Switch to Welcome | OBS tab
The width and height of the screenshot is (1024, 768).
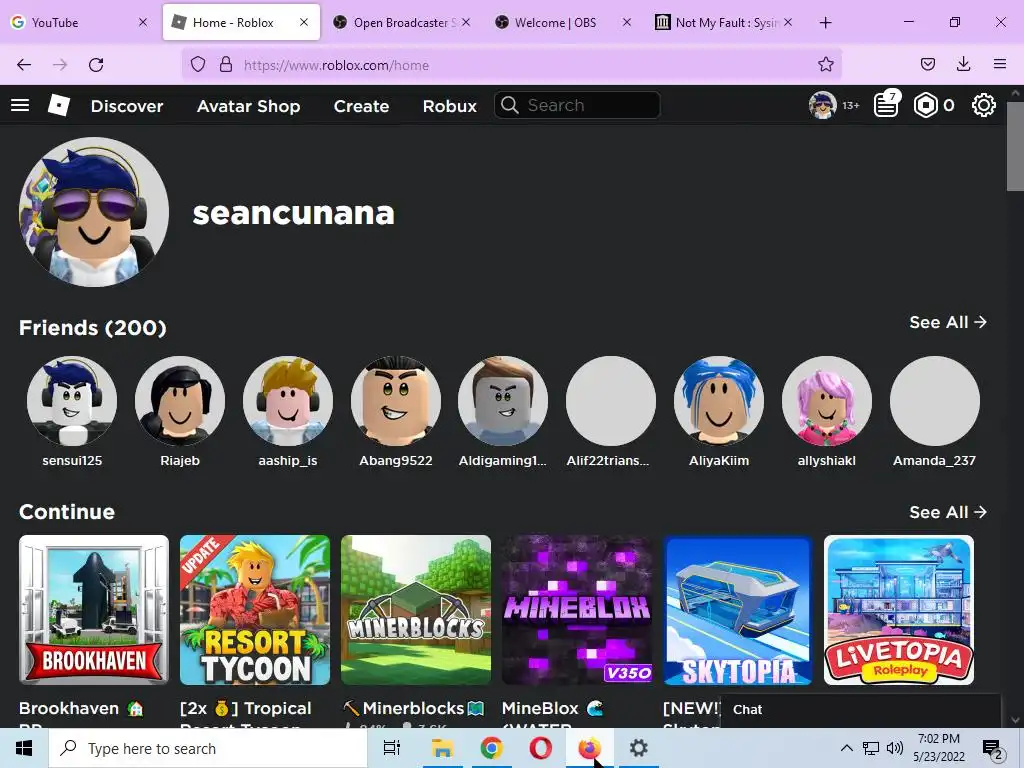point(555,22)
